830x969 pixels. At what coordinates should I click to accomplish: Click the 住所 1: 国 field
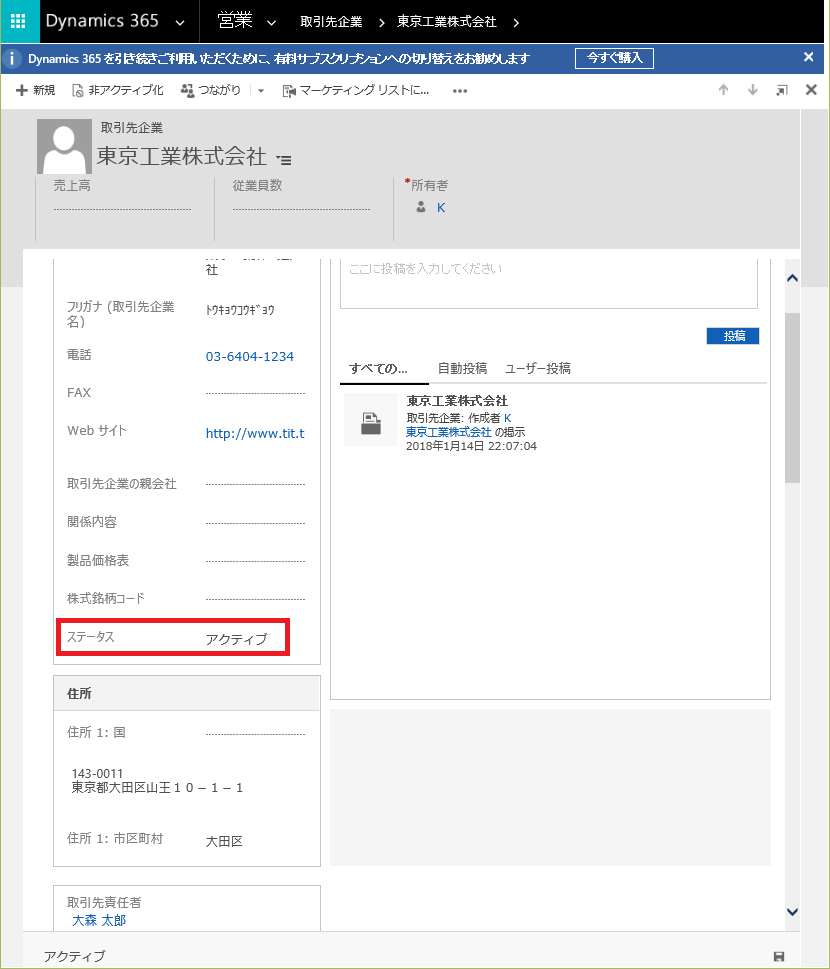click(255, 733)
